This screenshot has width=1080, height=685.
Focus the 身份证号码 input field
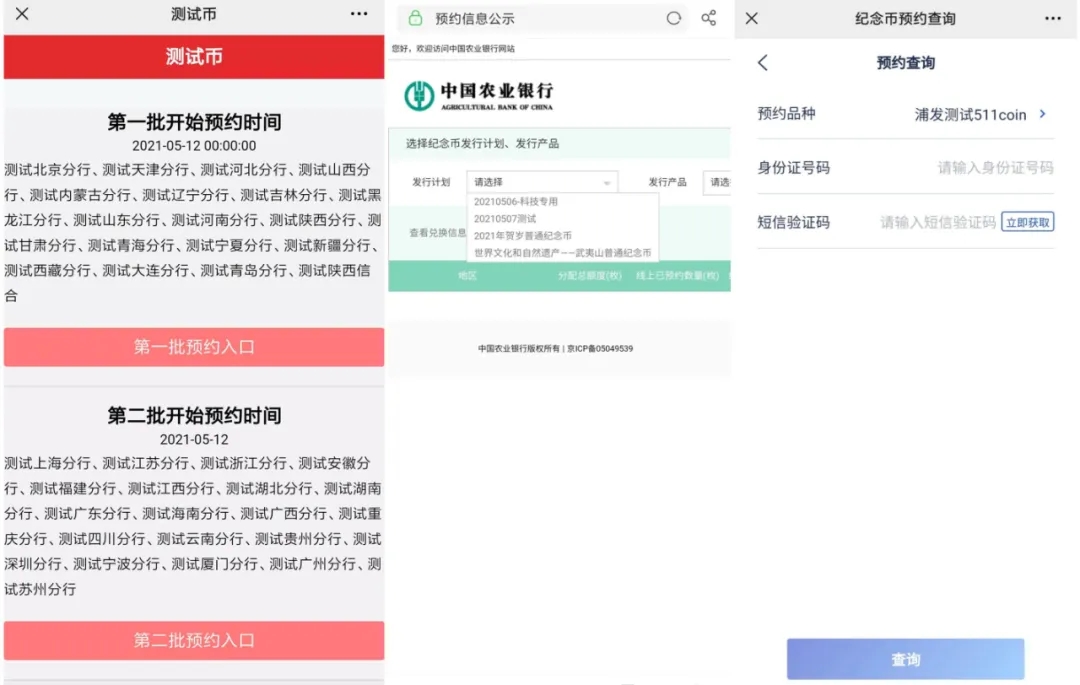[x=994, y=168]
